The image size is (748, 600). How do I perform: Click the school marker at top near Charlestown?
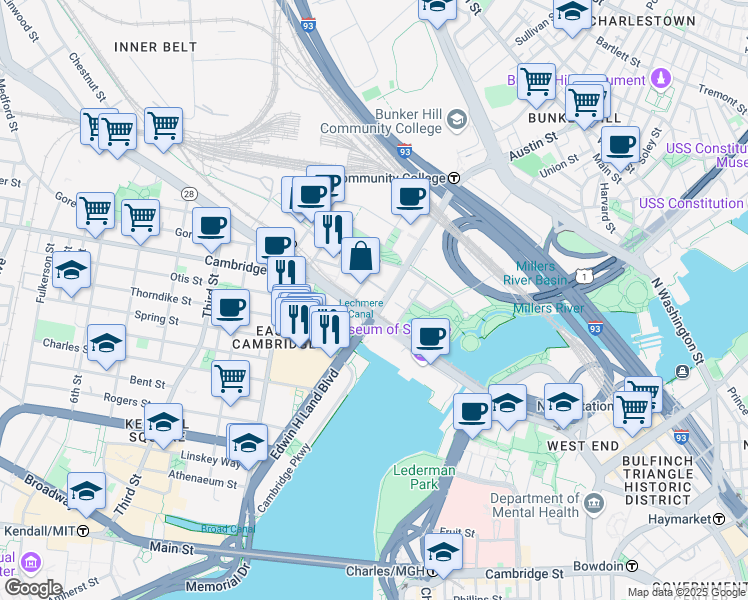[572, 15]
